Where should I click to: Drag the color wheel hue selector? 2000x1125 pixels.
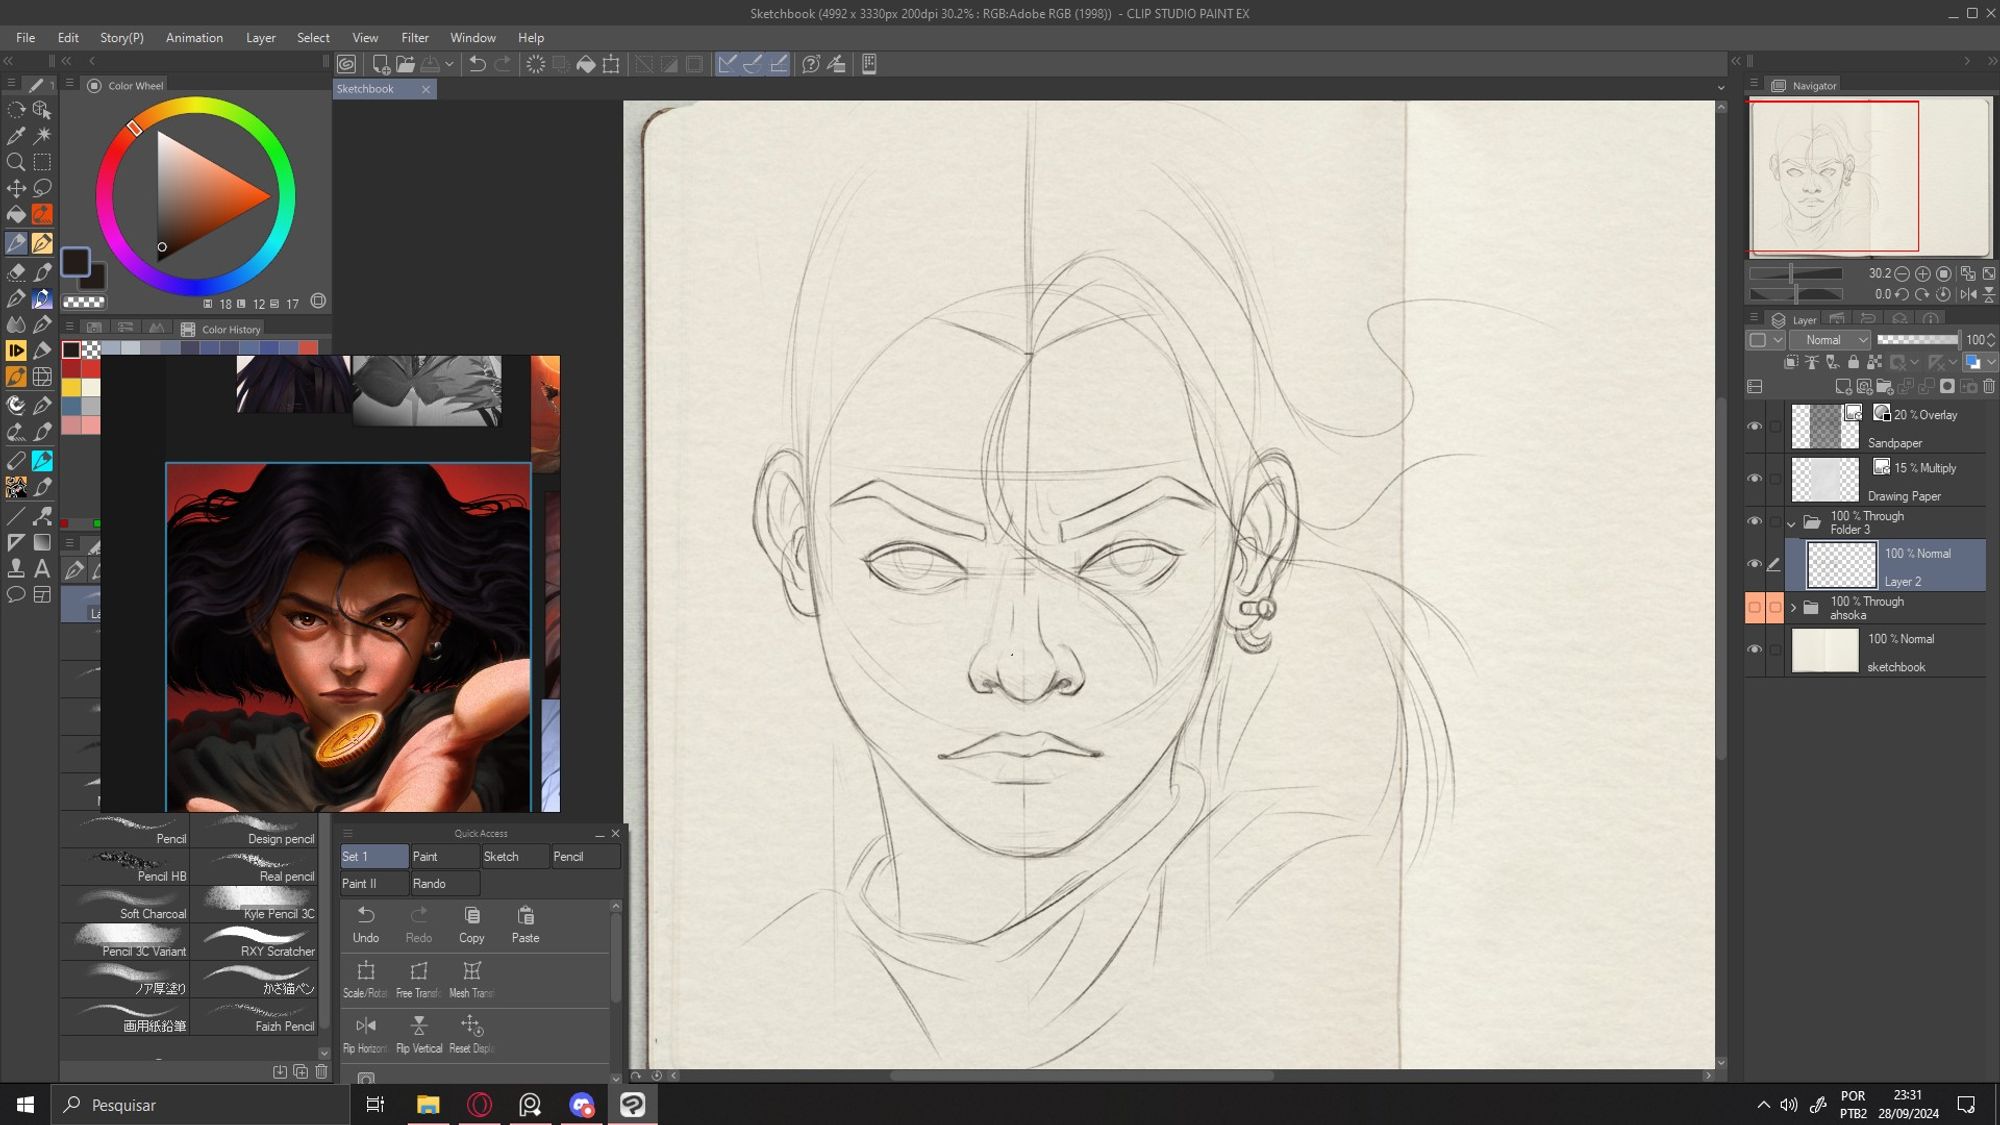coord(133,128)
